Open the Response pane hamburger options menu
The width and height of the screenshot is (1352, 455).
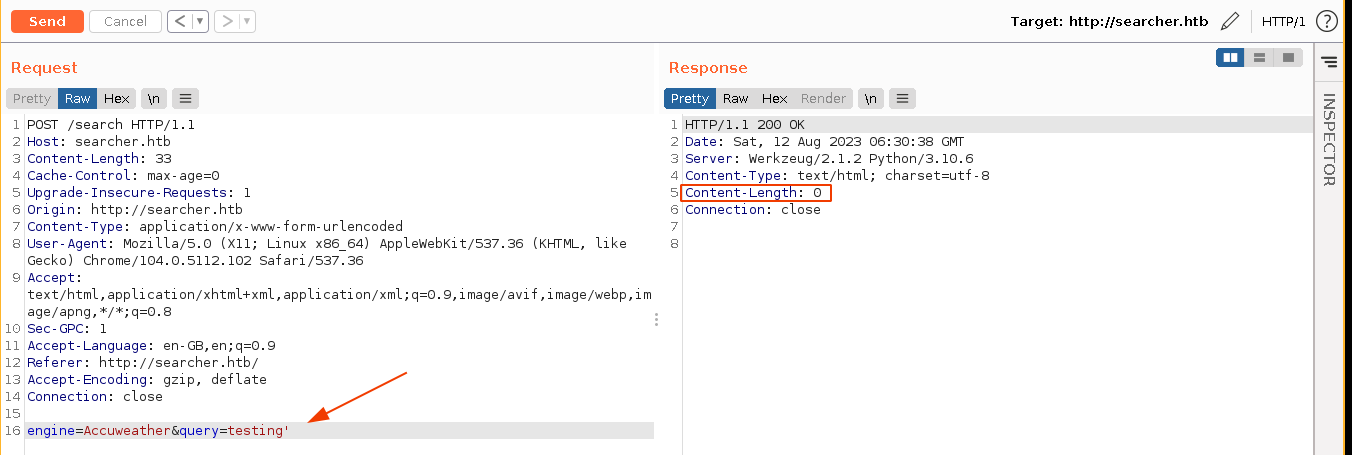[902, 98]
